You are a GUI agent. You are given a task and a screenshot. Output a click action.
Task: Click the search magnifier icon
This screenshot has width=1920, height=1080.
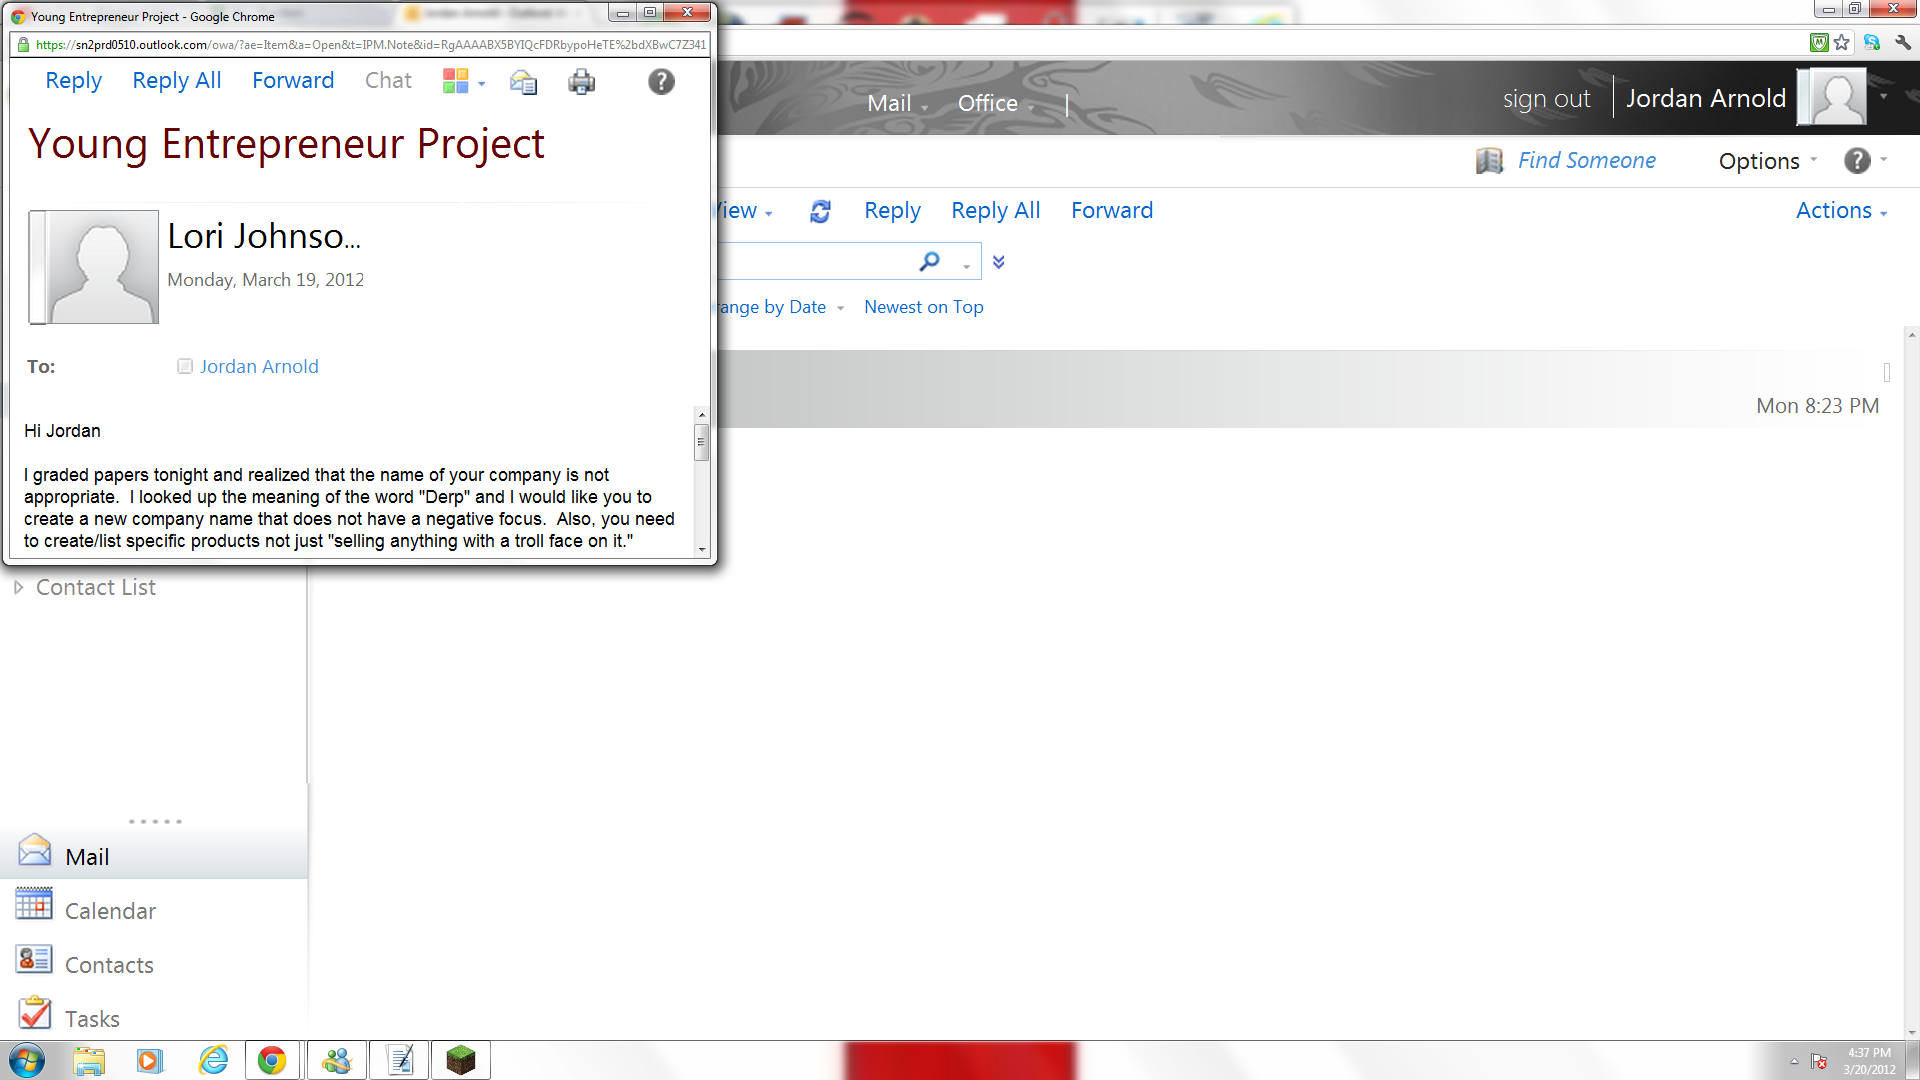tap(929, 262)
